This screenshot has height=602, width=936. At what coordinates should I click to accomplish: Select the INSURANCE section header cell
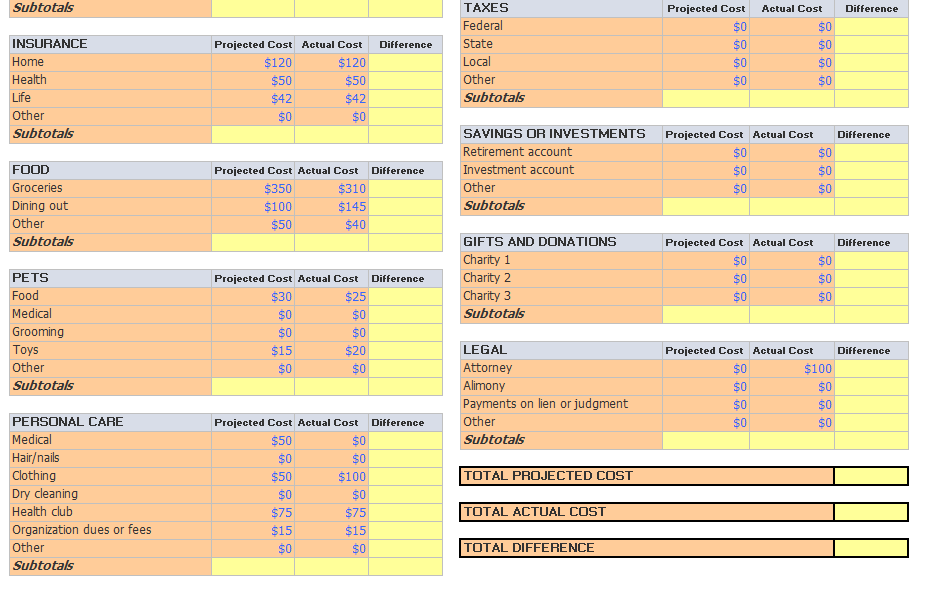[50, 44]
